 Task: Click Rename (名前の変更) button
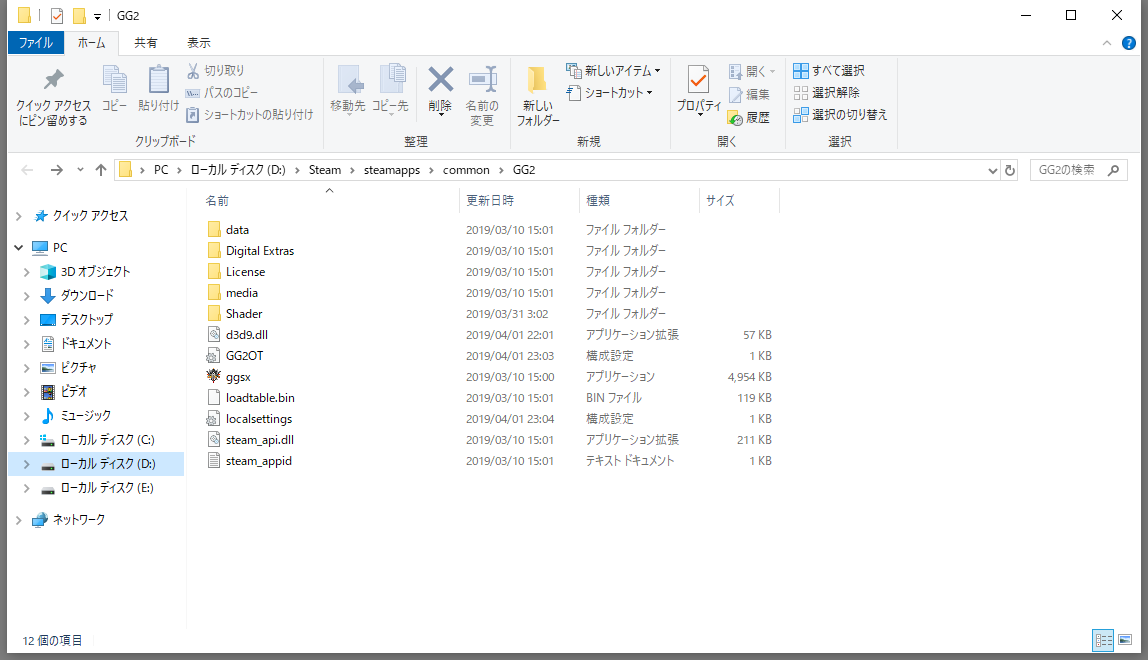[482, 95]
